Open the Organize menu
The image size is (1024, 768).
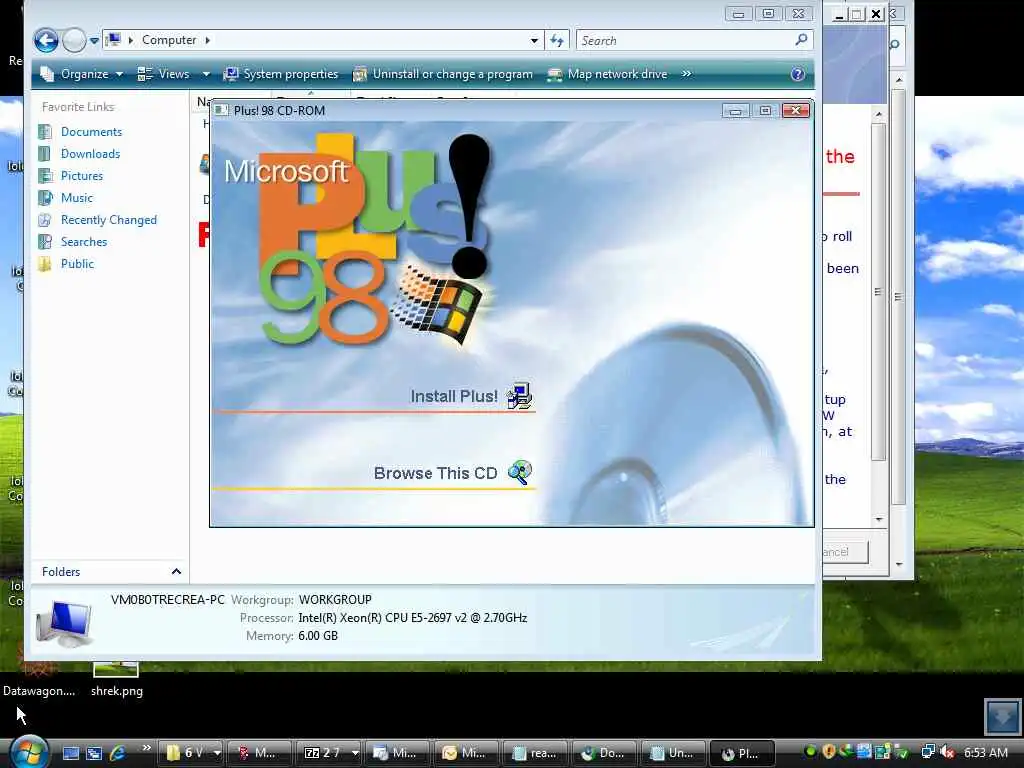(82, 74)
